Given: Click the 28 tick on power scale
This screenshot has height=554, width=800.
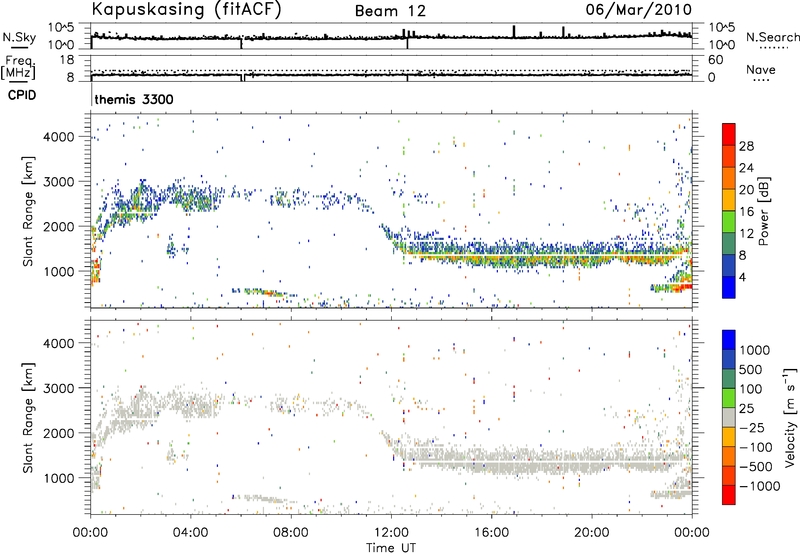Looking at the screenshot, I should click(x=746, y=146).
